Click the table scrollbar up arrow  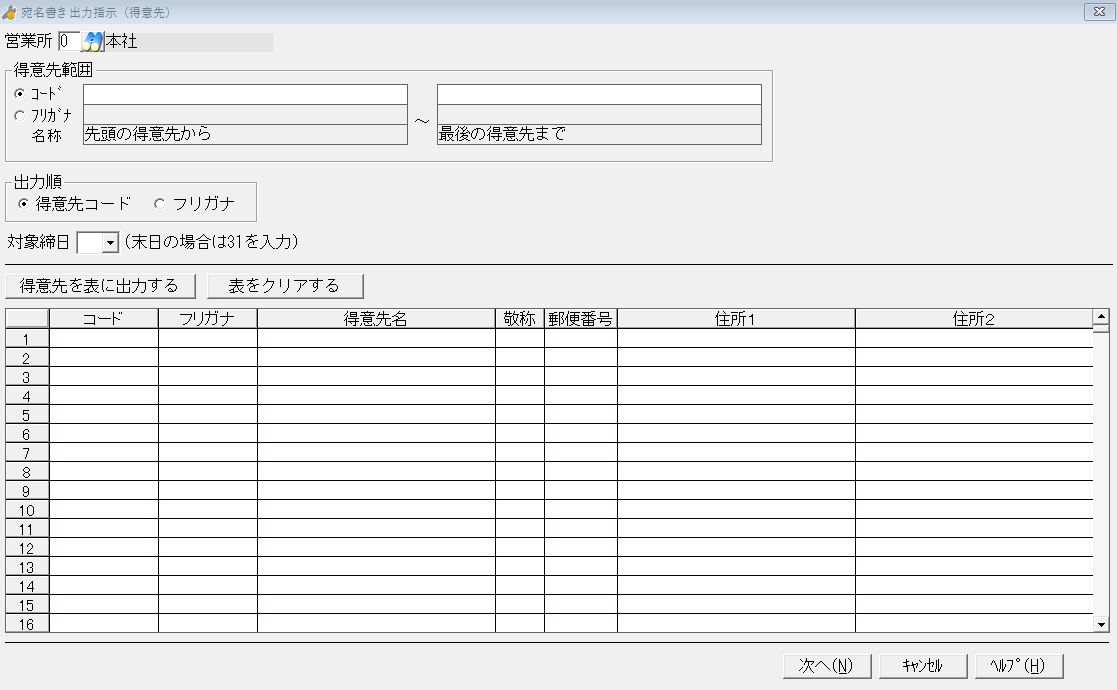tap(1101, 317)
